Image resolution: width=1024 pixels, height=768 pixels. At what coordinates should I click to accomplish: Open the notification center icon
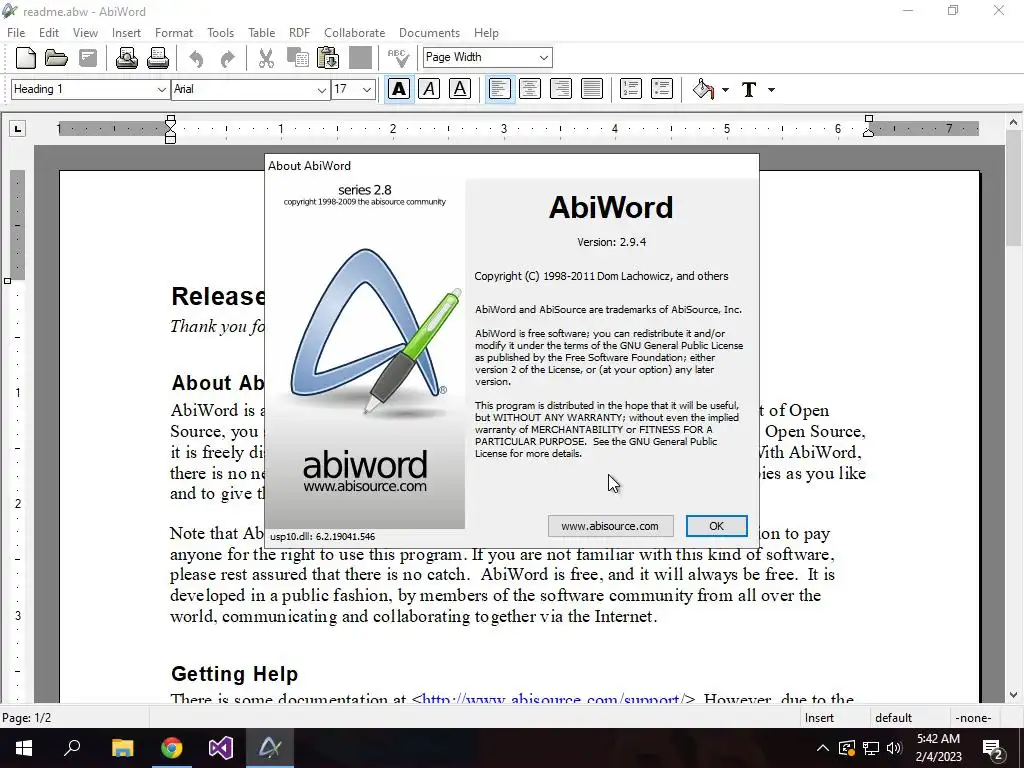coord(993,748)
